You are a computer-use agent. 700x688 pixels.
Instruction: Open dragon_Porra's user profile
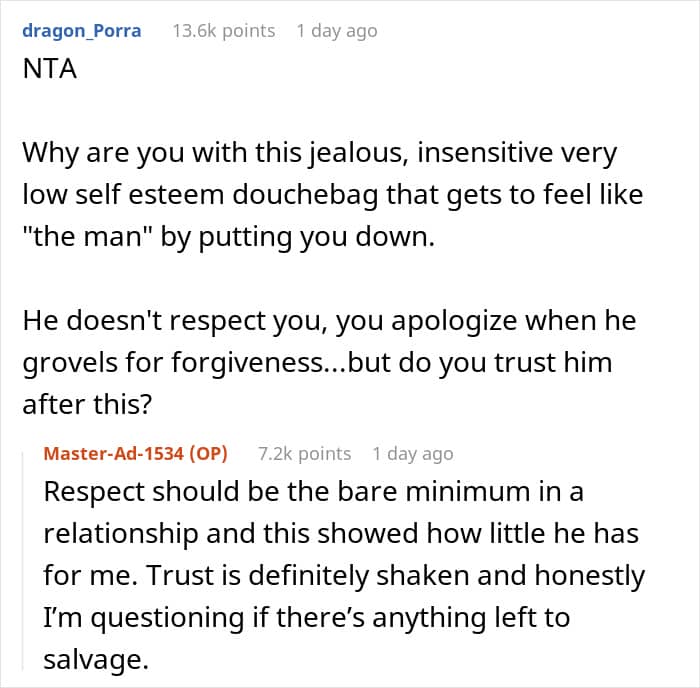pyautogui.click(x=81, y=30)
